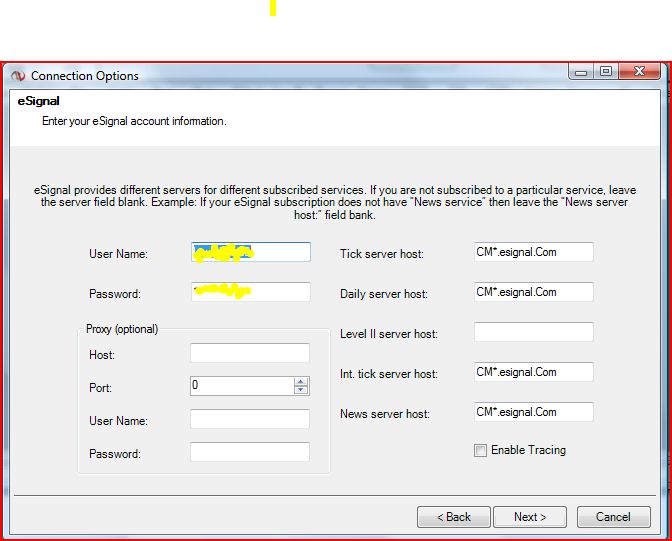Enable the Enable Tracing checkbox

tap(480, 451)
